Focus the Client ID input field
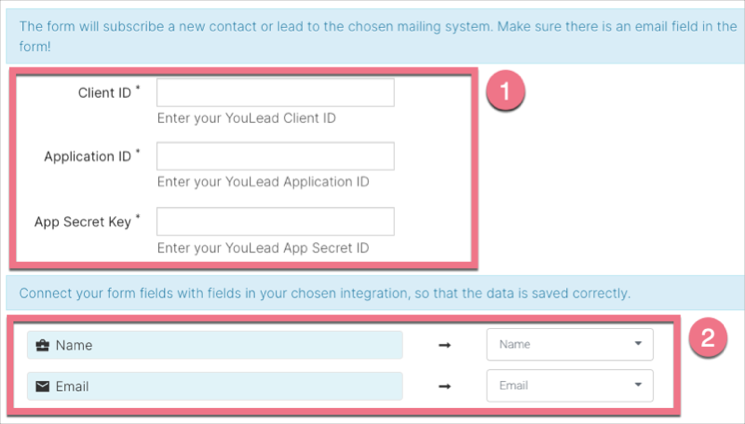The image size is (745, 424). tap(275, 93)
